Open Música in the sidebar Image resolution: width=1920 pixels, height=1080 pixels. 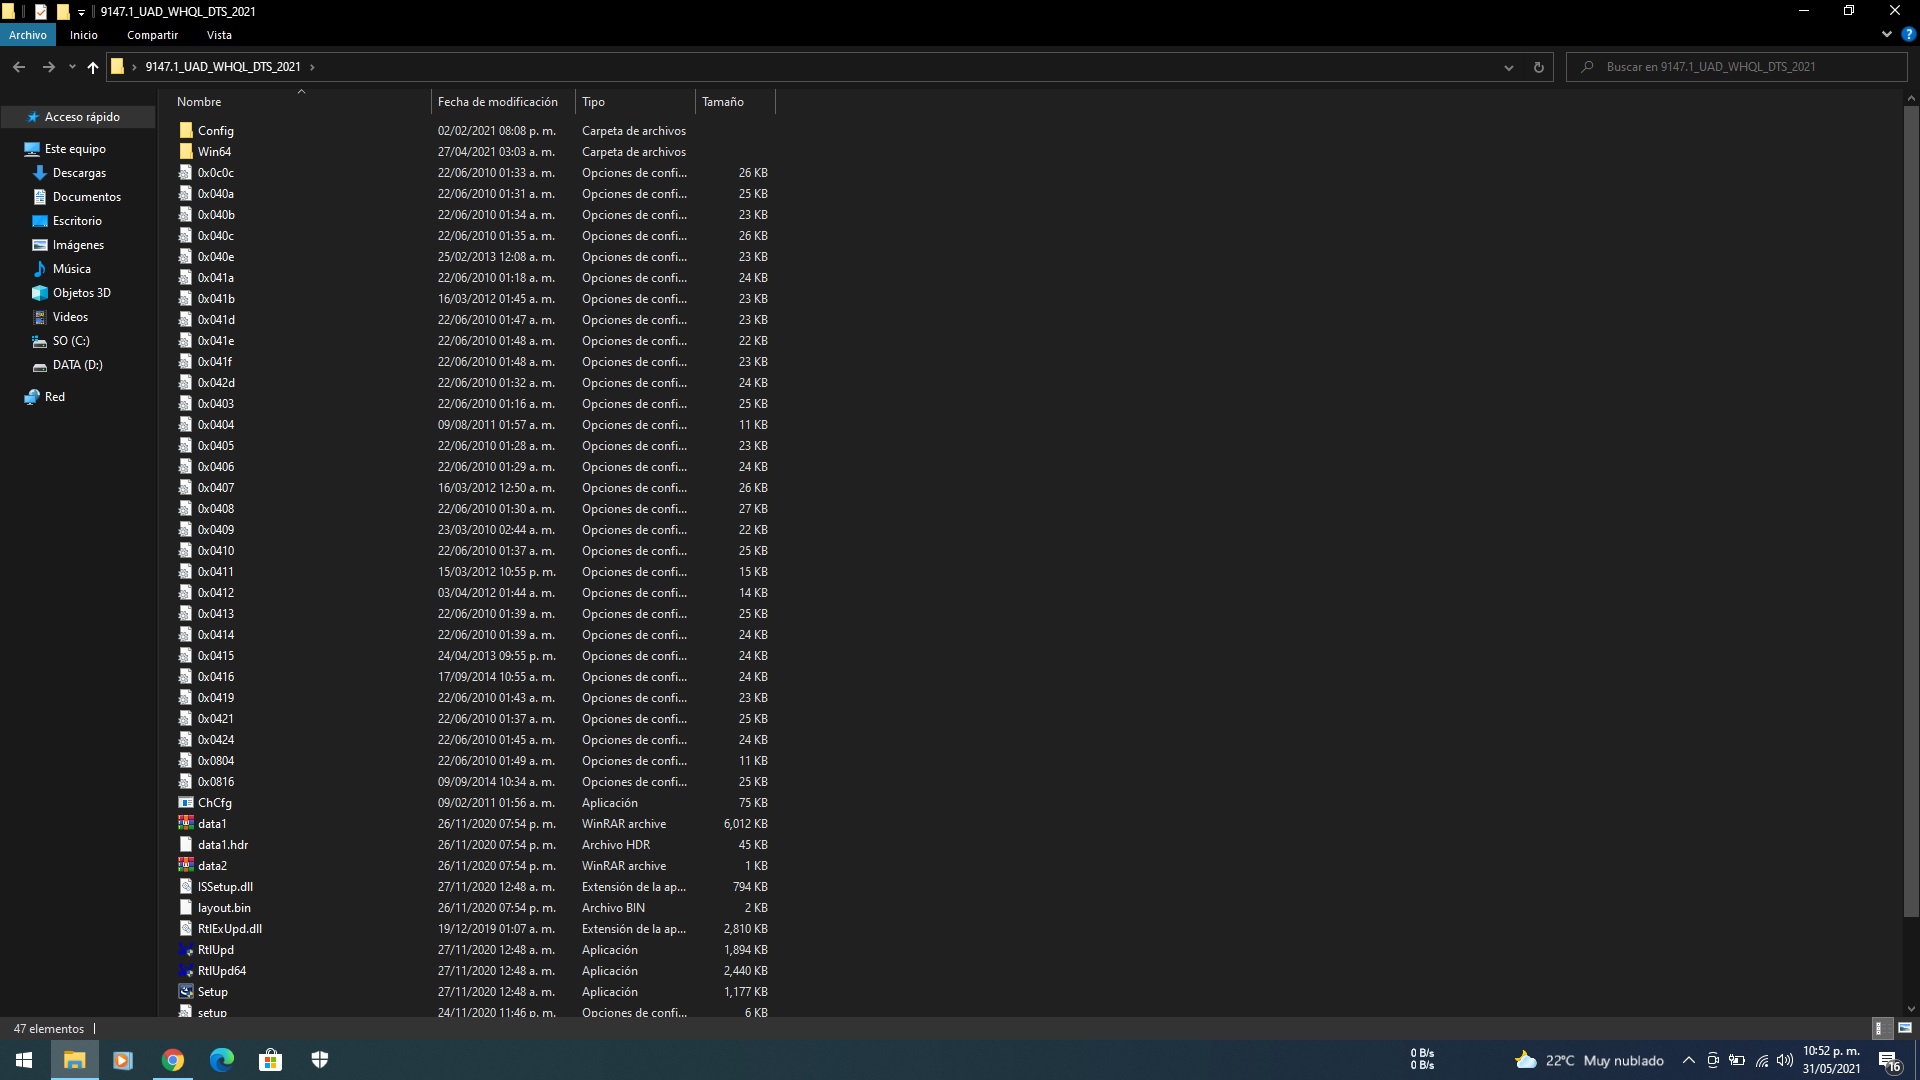[x=71, y=269]
